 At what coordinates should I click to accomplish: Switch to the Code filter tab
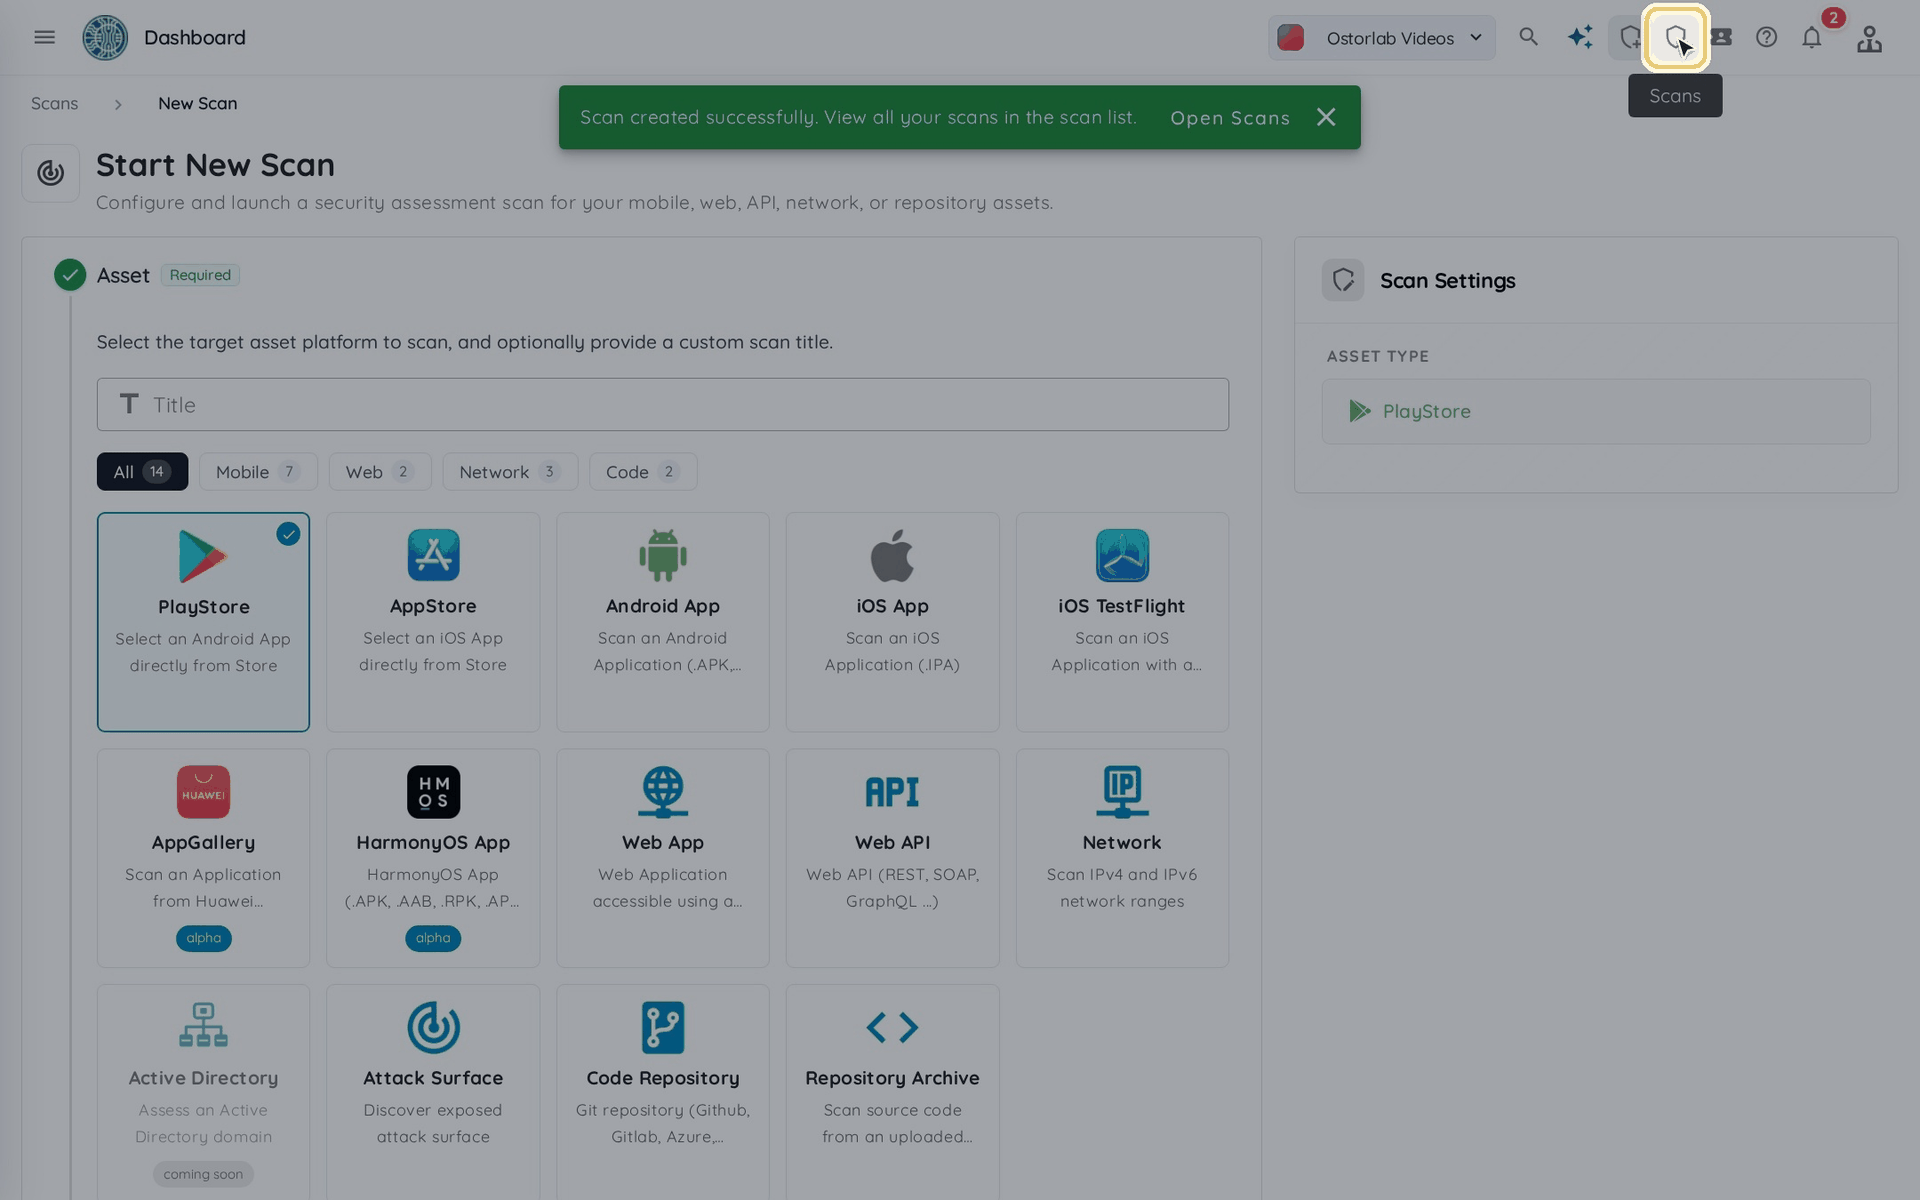[643, 472]
